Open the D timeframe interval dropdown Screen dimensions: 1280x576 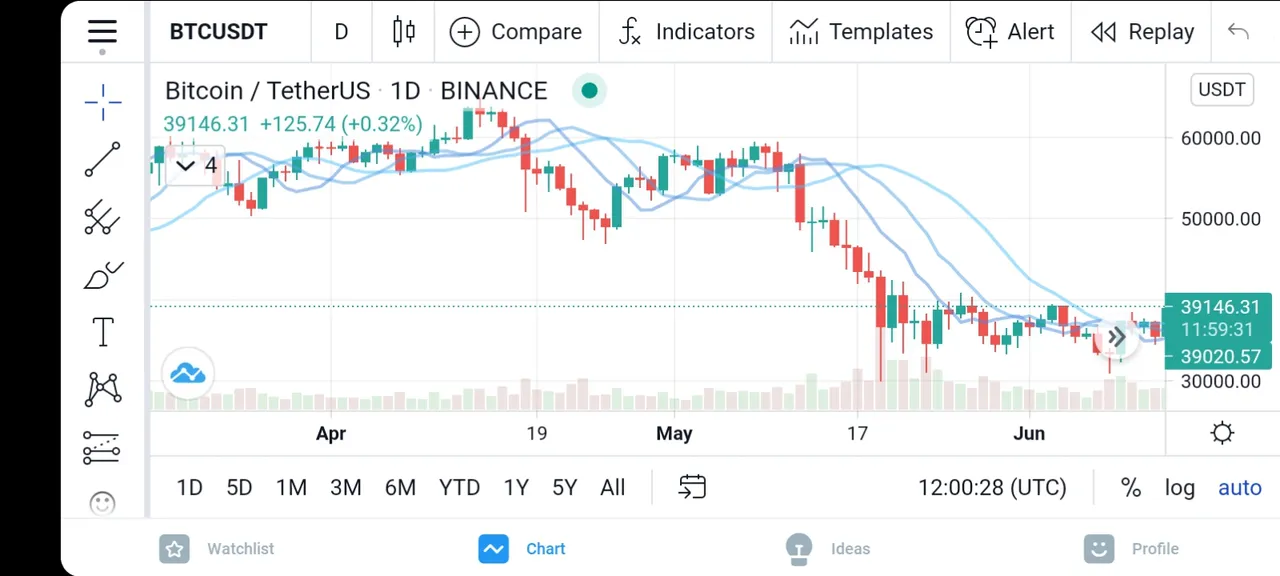coord(341,32)
